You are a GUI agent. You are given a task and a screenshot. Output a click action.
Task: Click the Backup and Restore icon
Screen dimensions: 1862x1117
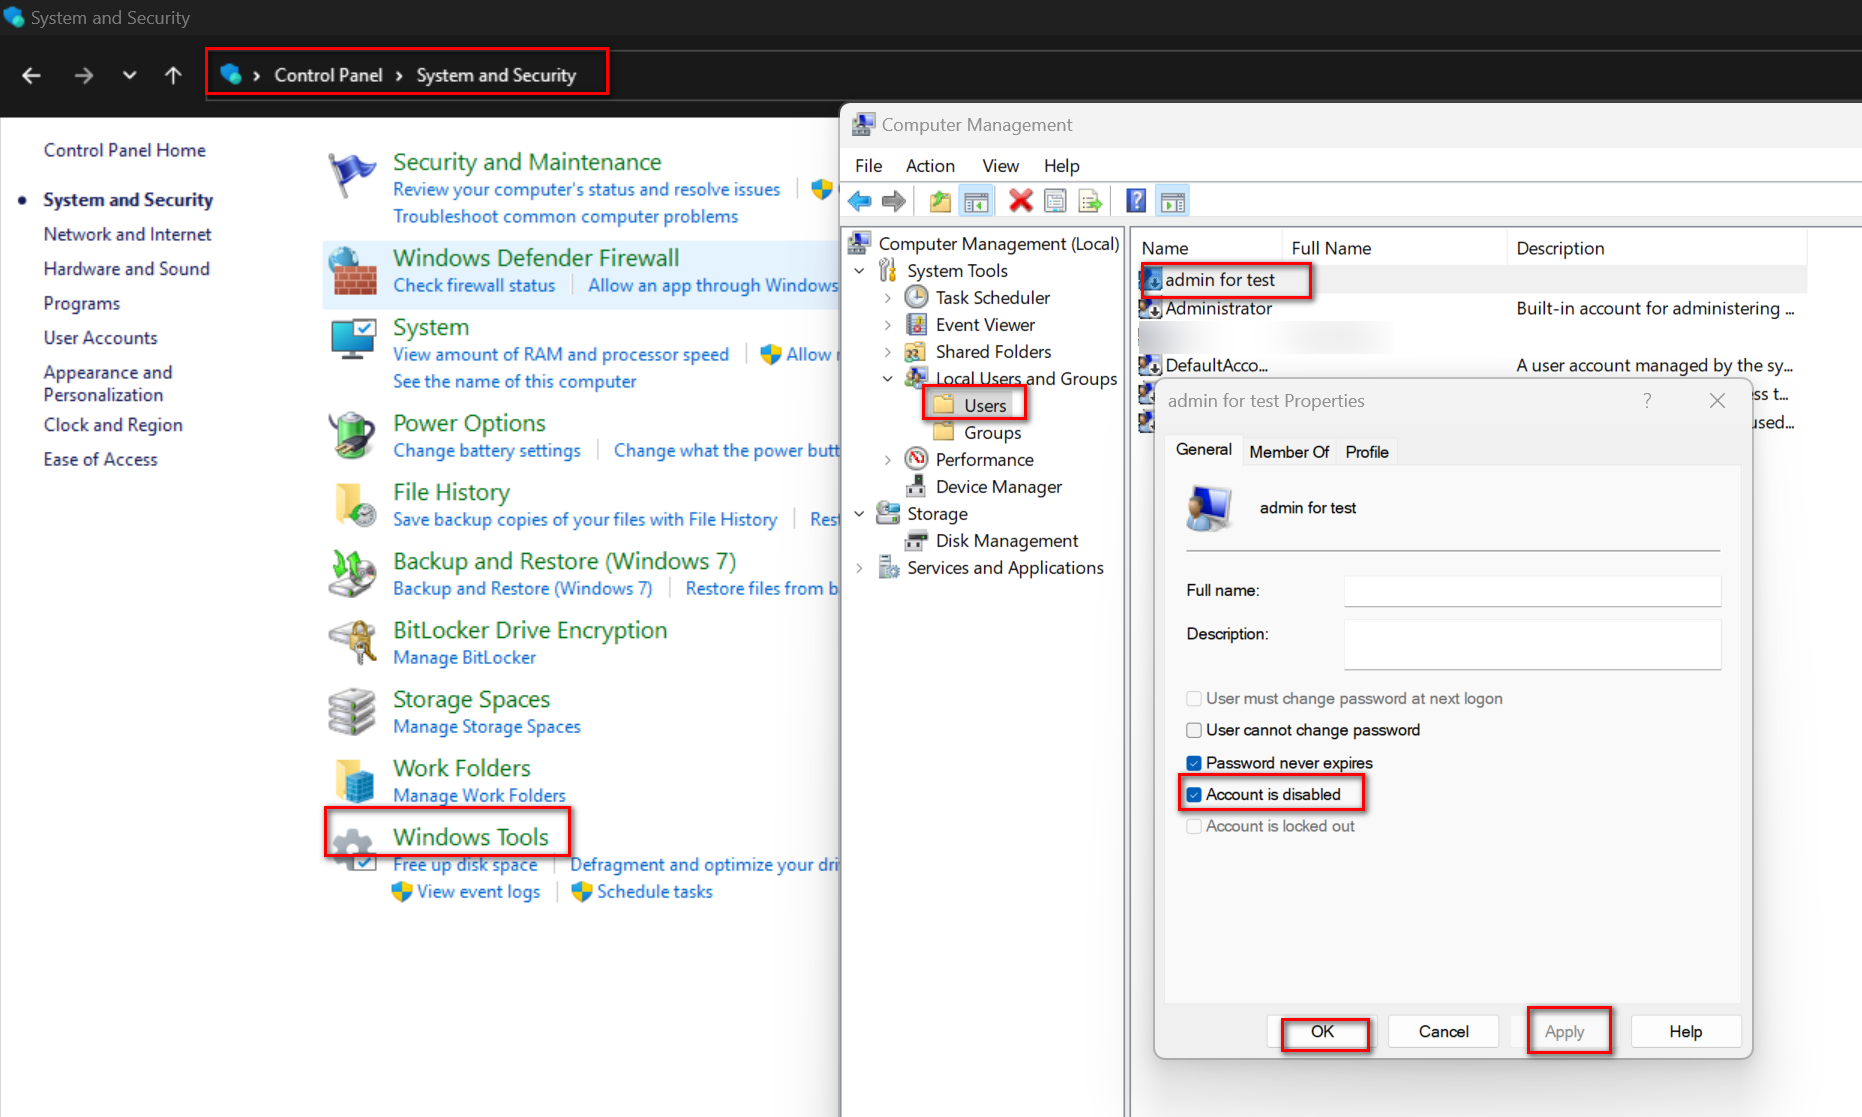[x=352, y=574]
